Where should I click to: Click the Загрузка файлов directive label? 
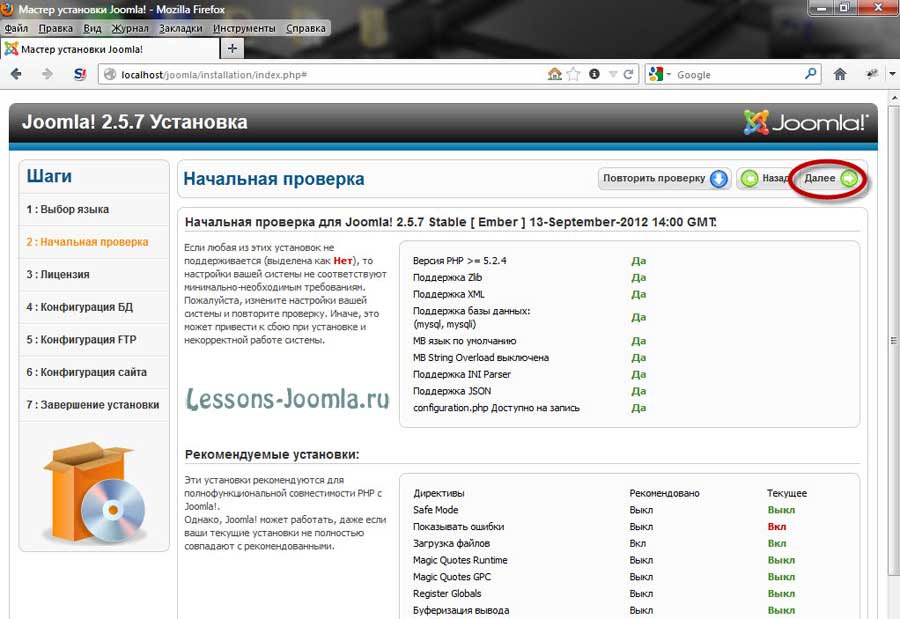(x=452, y=543)
